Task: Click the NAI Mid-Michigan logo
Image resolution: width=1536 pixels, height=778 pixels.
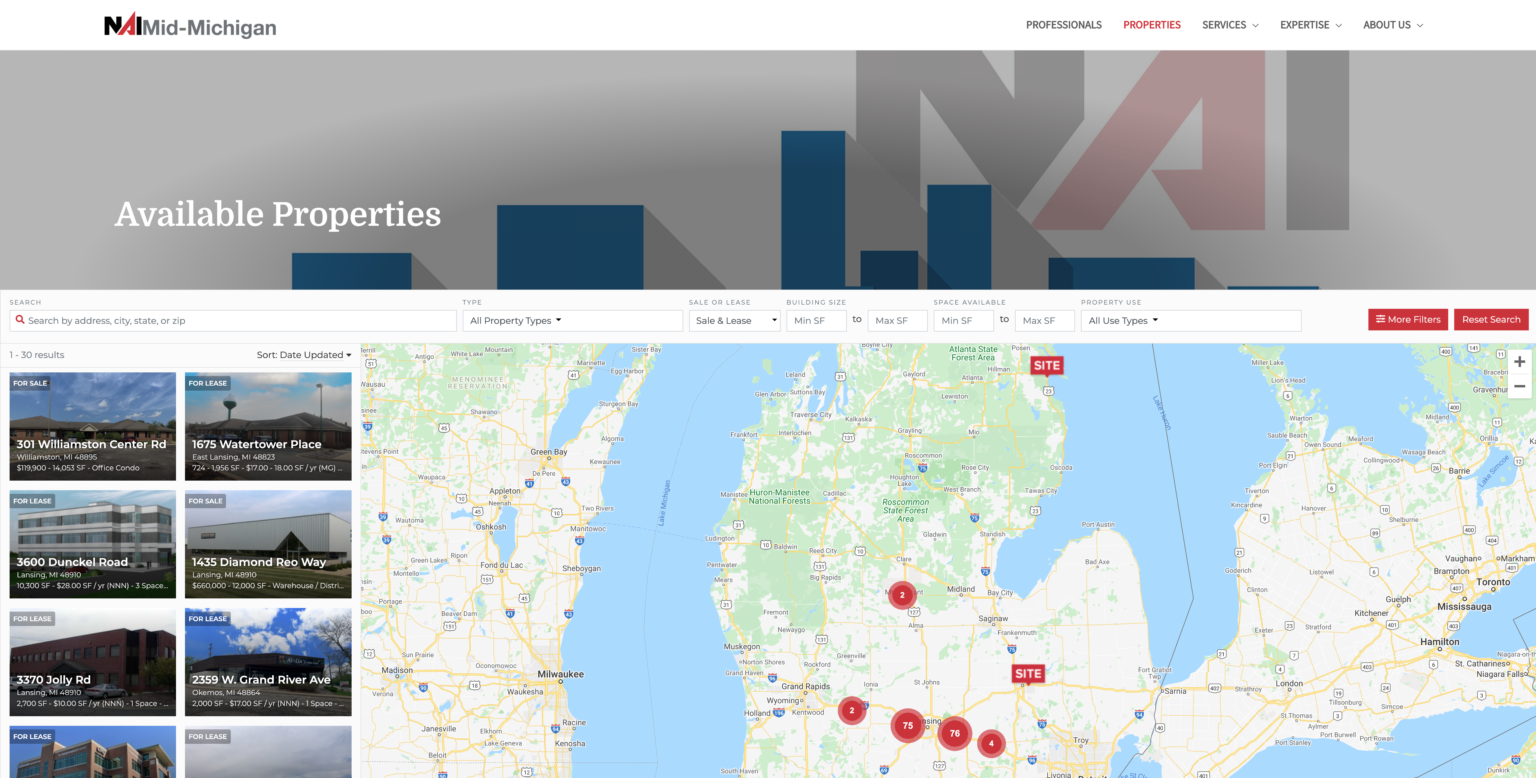Action: click(190, 26)
